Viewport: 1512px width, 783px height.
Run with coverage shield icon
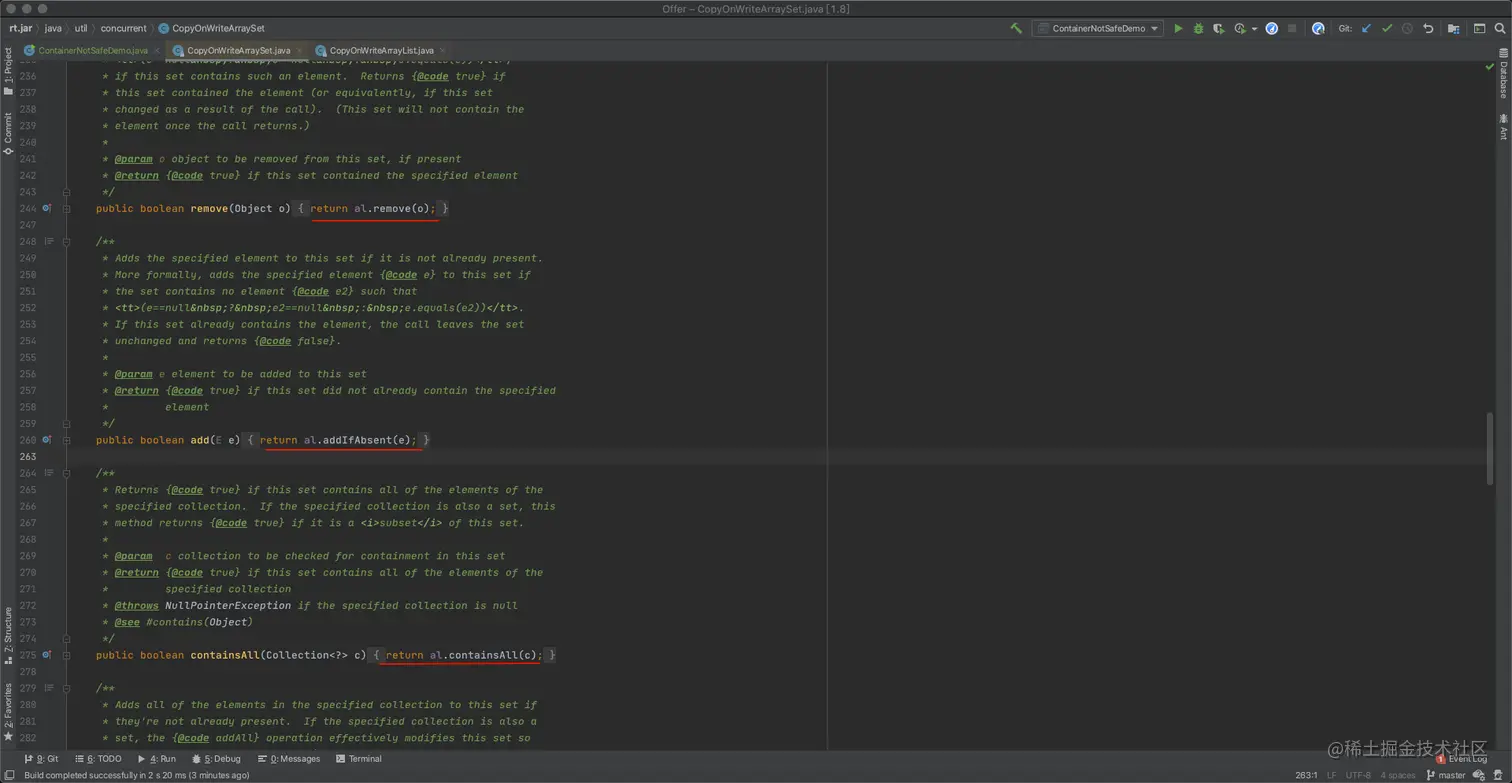[1218, 29]
